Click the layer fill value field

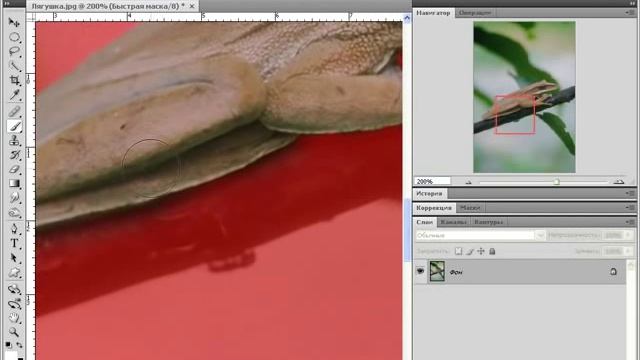[x=613, y=251]
